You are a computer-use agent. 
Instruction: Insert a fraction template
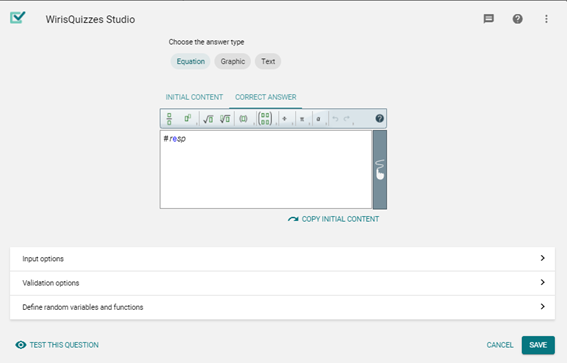169,119
